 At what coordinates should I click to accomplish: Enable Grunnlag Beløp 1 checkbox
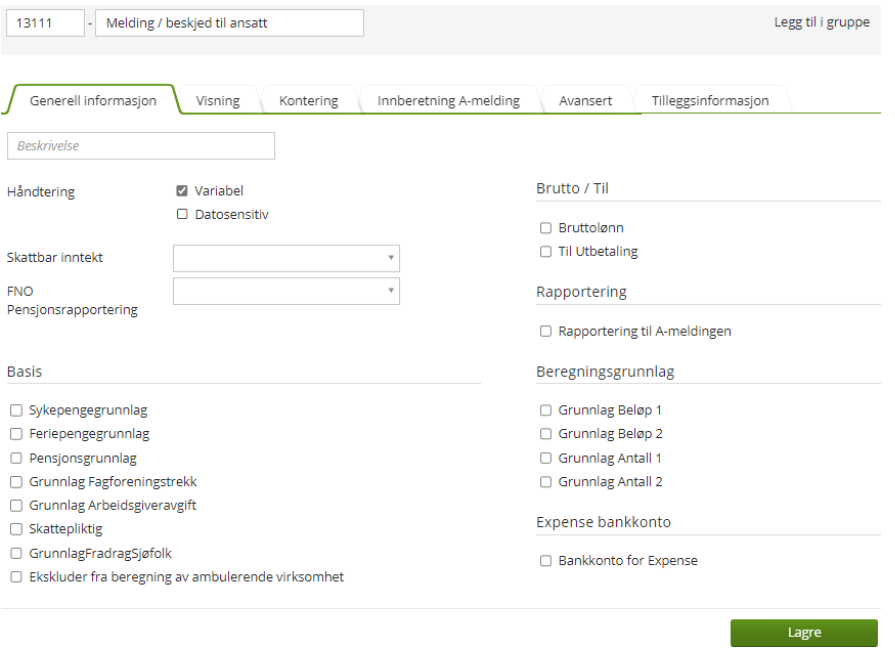[546, 410]
